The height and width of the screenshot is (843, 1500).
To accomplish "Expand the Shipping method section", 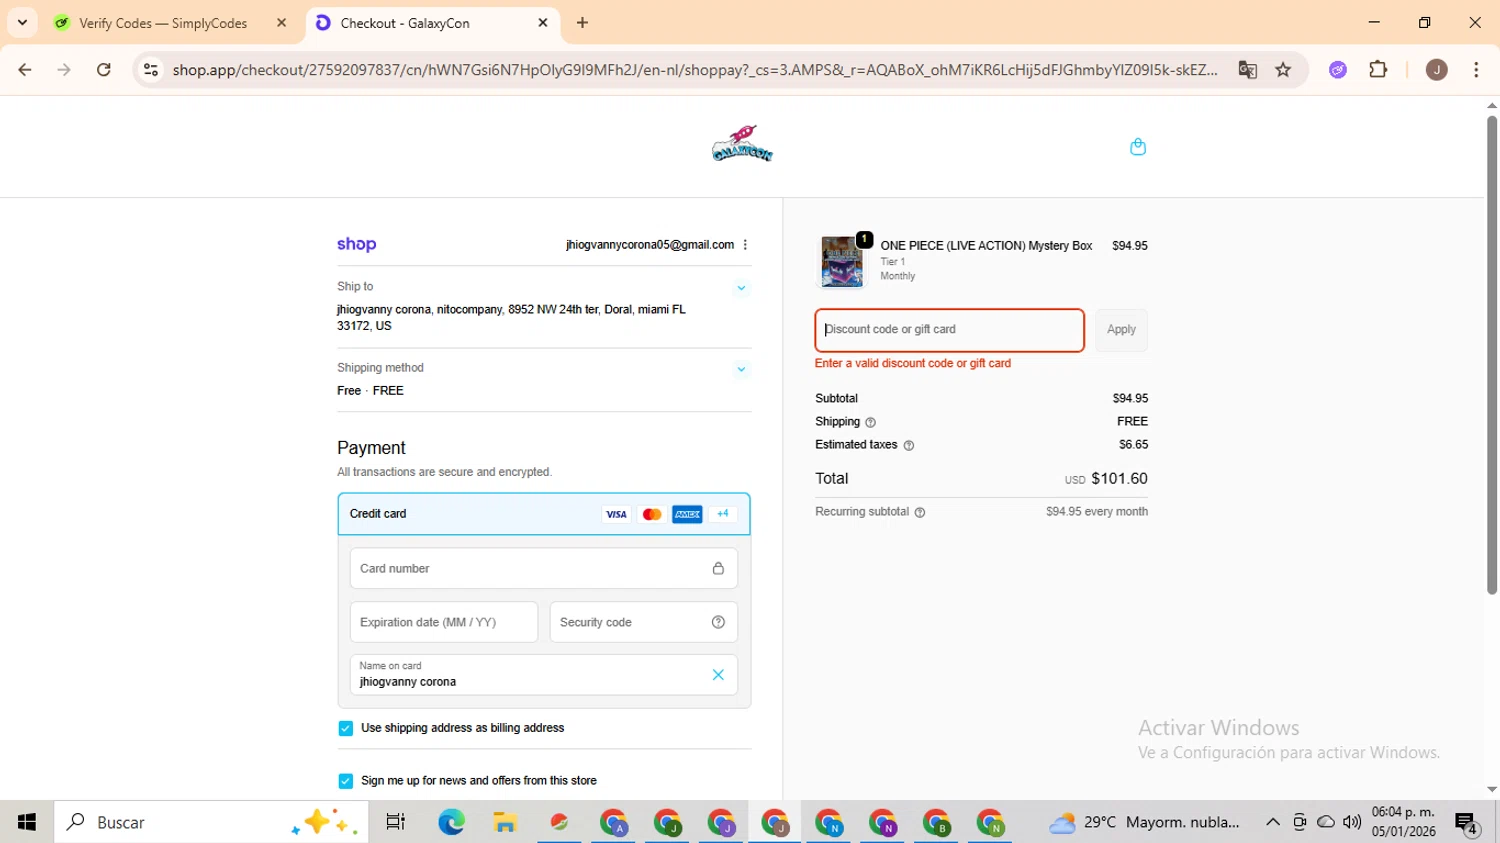I will [x=741, y=369].
